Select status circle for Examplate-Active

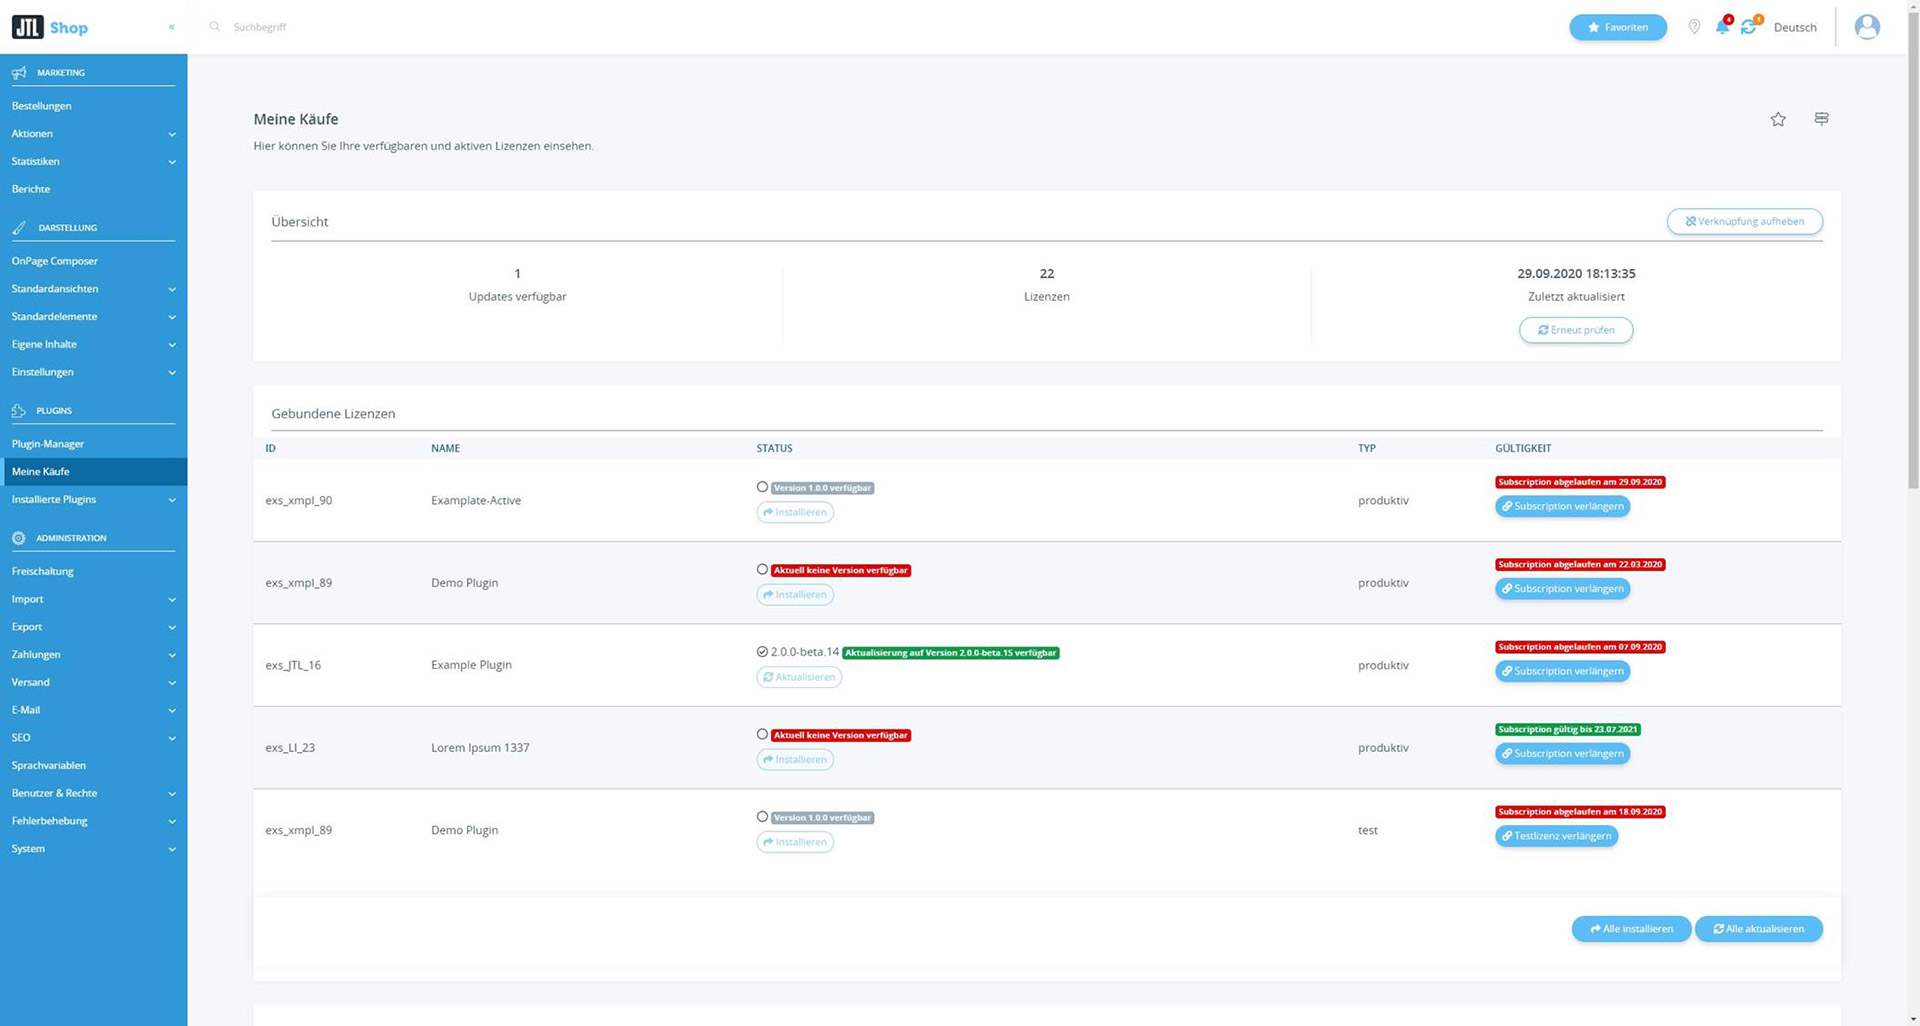pyautogui.click(x=762, y=487)
